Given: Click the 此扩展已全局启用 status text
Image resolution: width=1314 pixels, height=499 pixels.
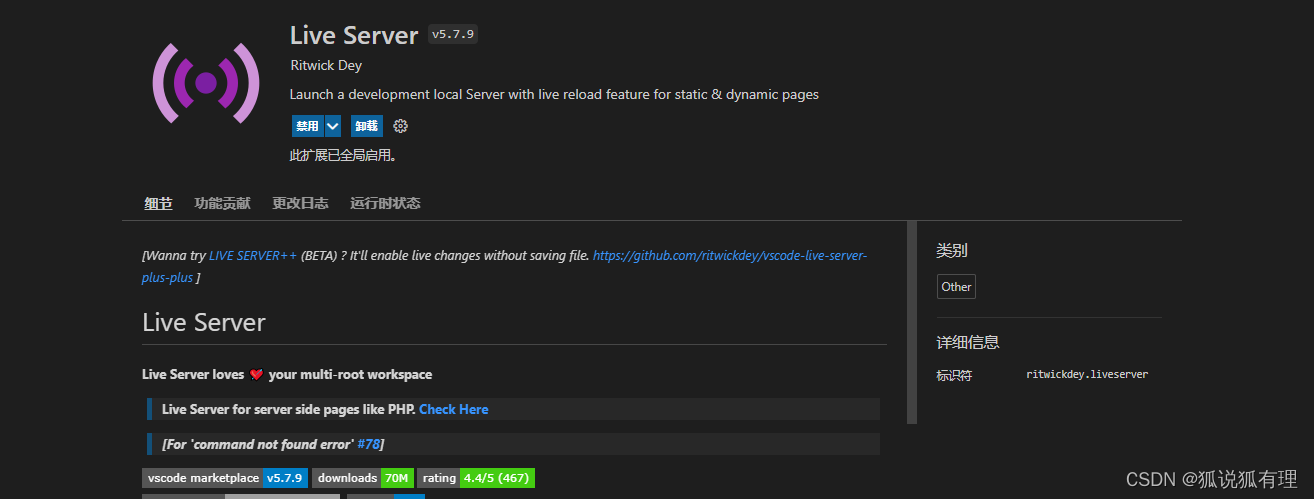Looking at the screenshot, I should (343, 156).
